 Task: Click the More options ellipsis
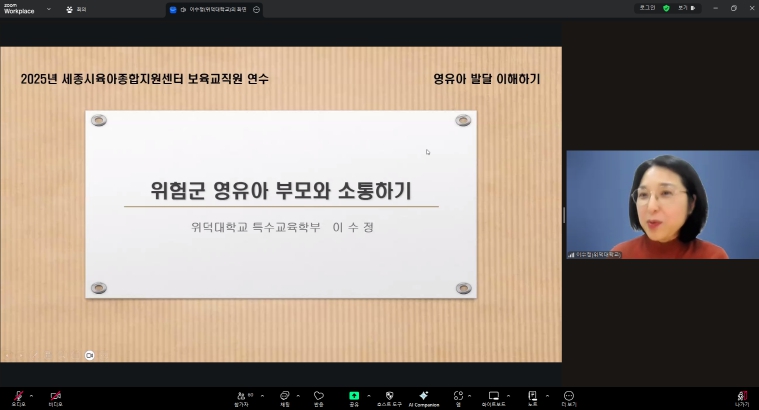point(568,396)
